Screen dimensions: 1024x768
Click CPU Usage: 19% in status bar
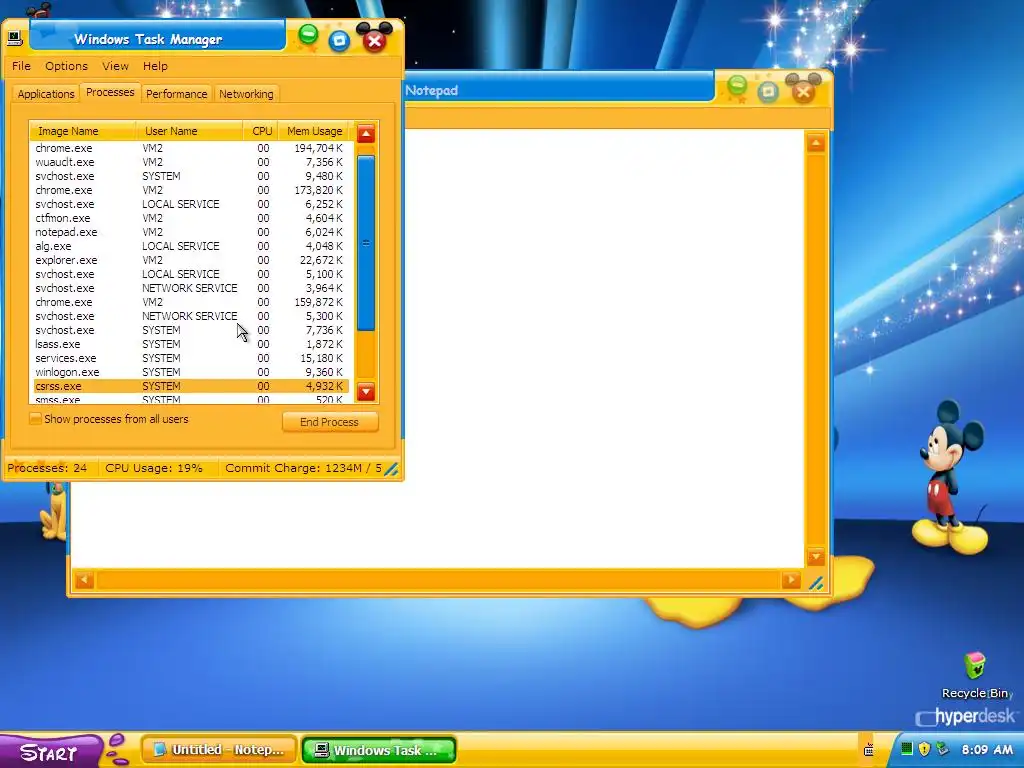point(154,468)
